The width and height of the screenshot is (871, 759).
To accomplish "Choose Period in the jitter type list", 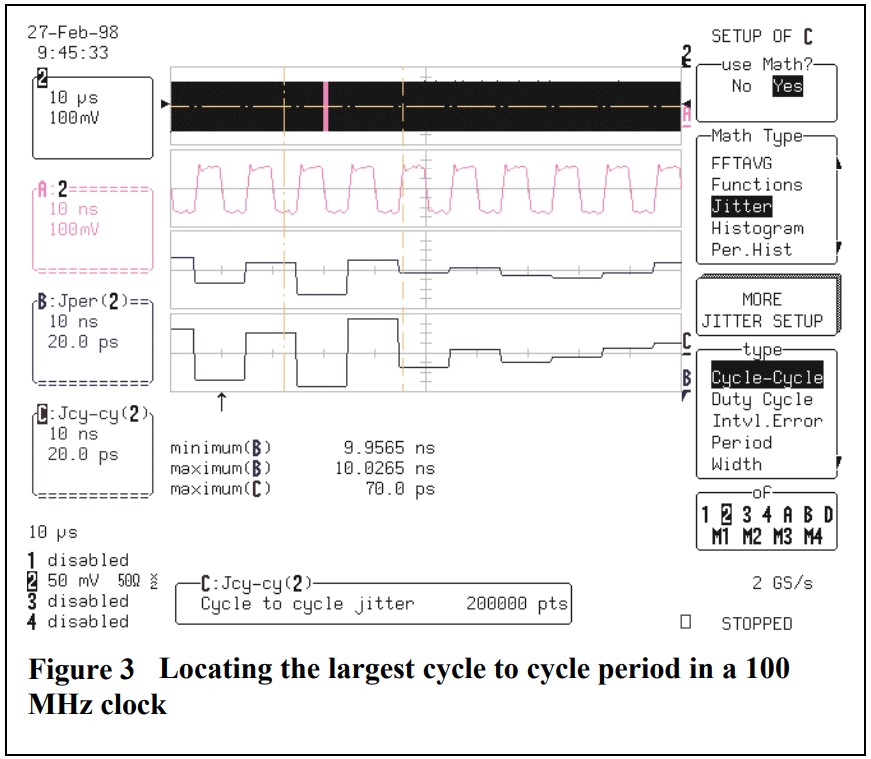I will 741,442.
